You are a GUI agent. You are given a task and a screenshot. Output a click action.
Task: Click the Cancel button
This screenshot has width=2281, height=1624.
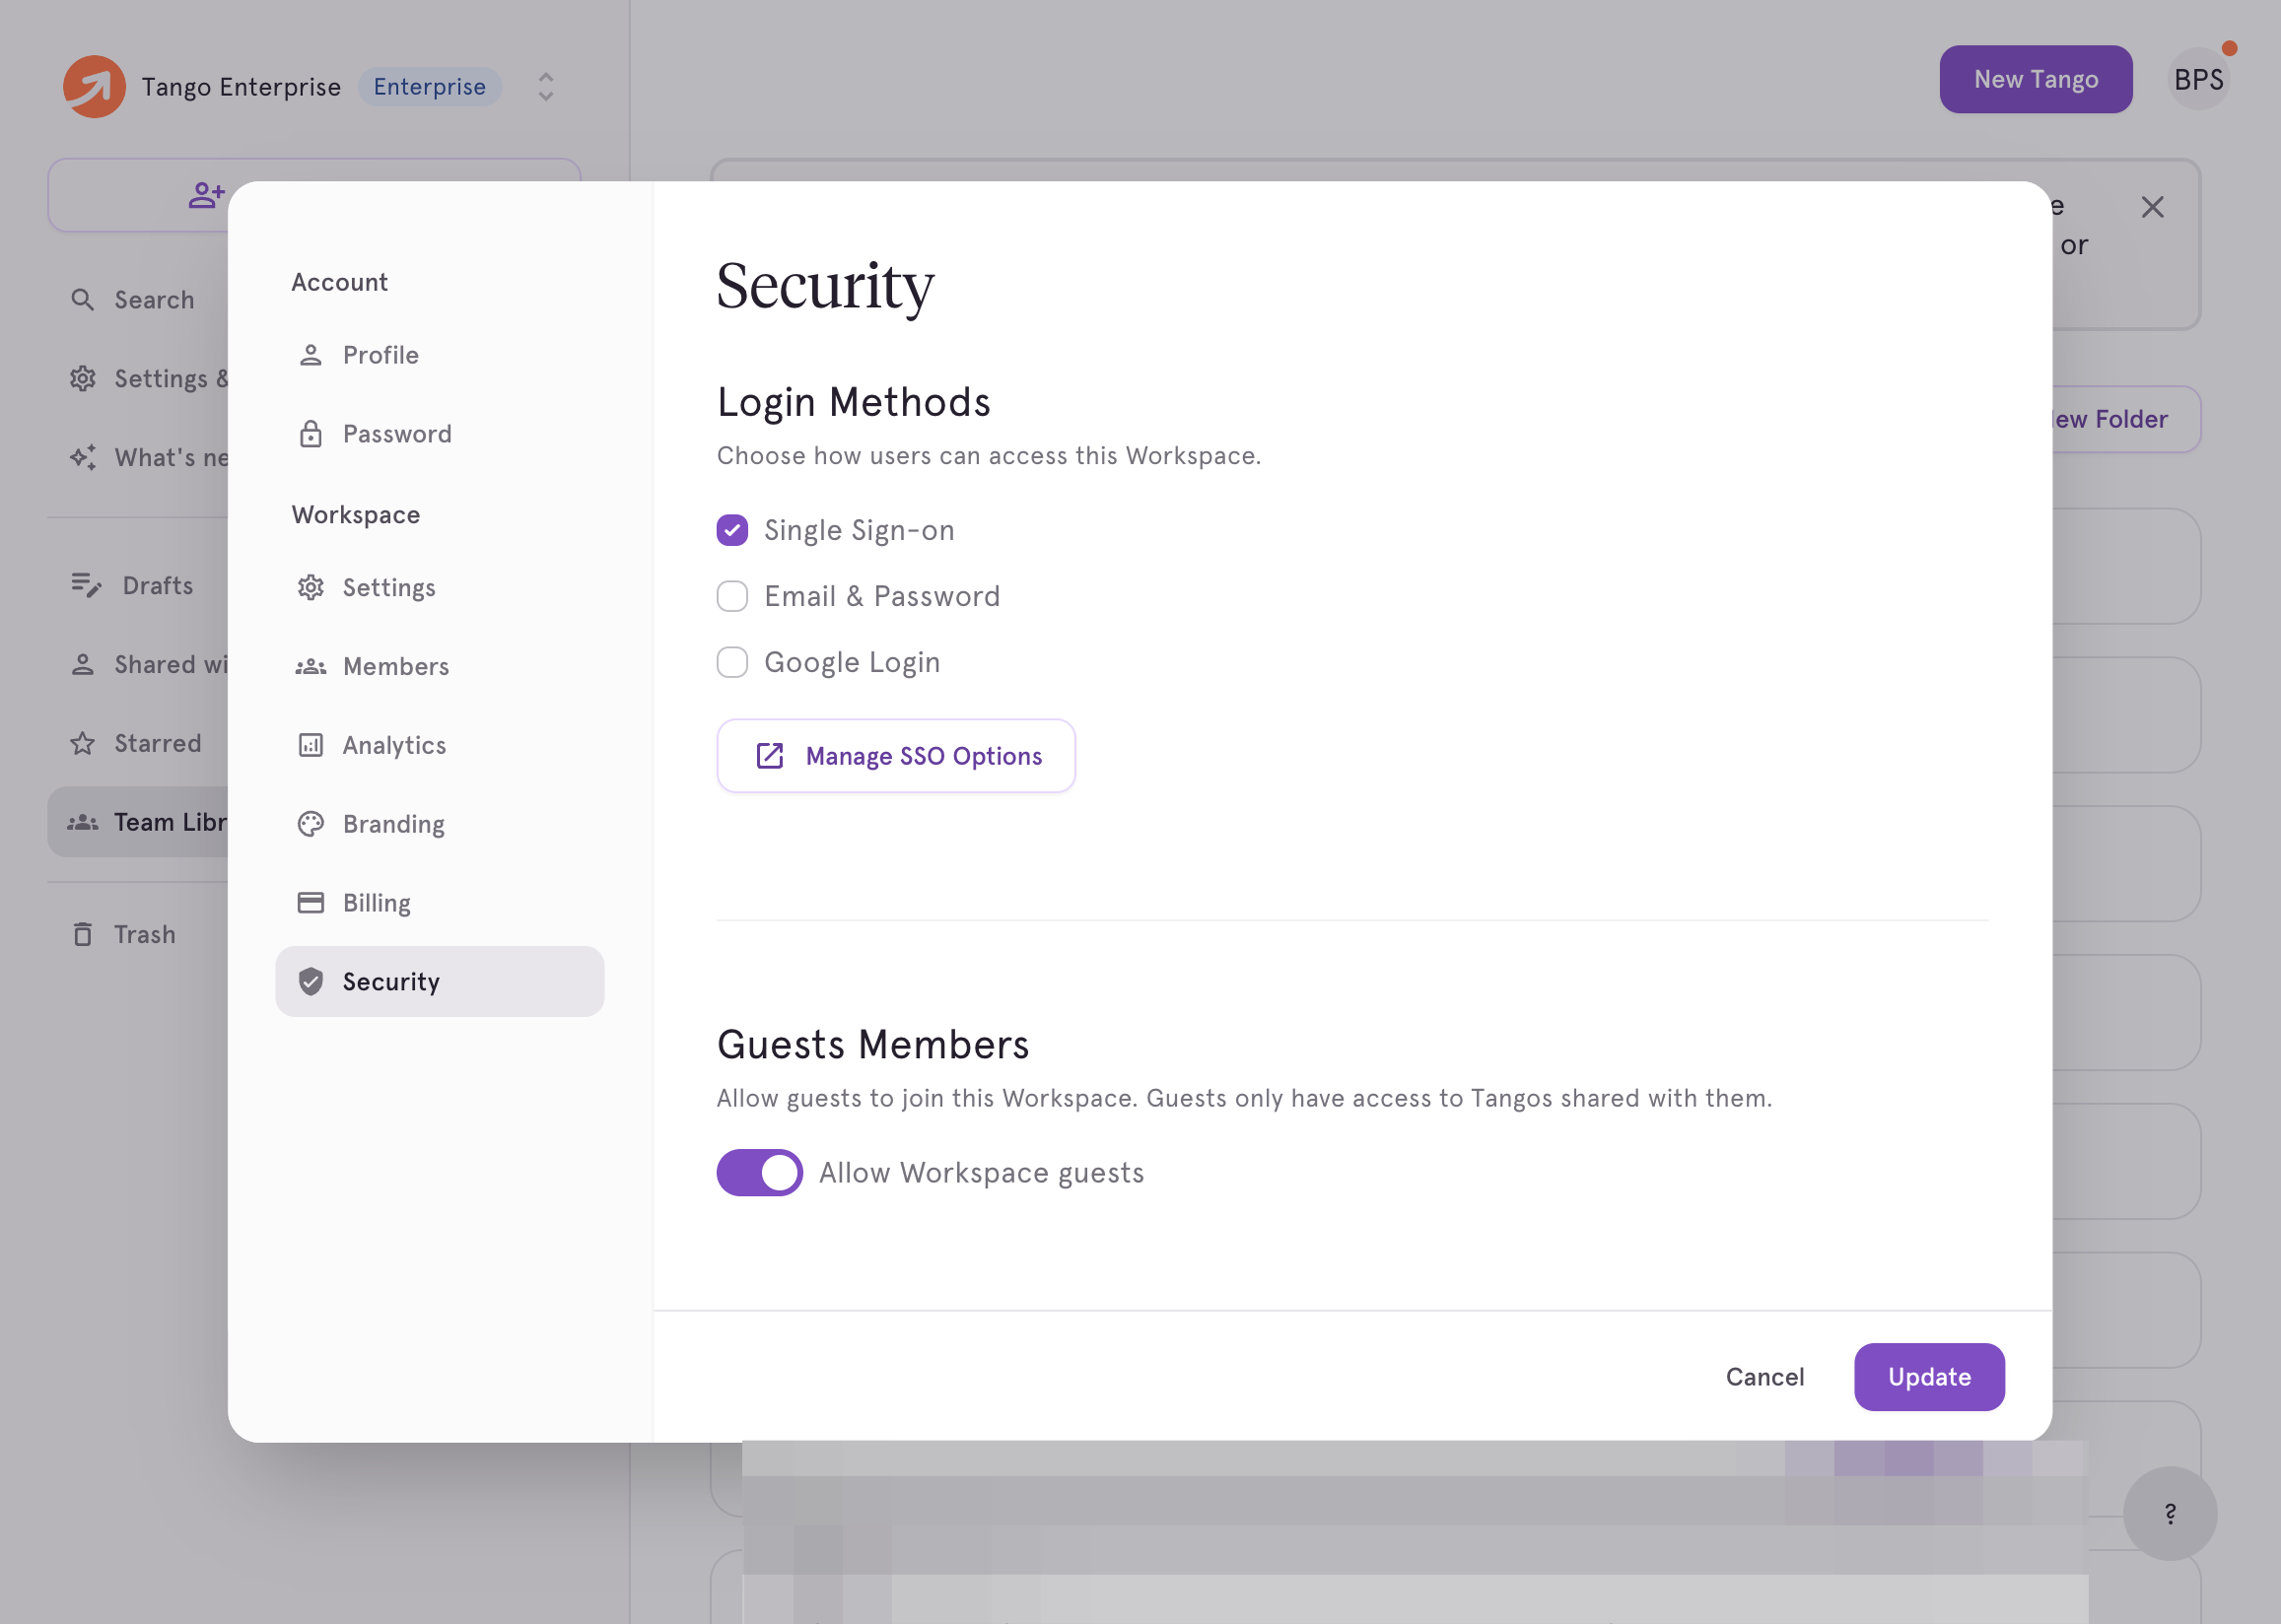[1765, 1377]
